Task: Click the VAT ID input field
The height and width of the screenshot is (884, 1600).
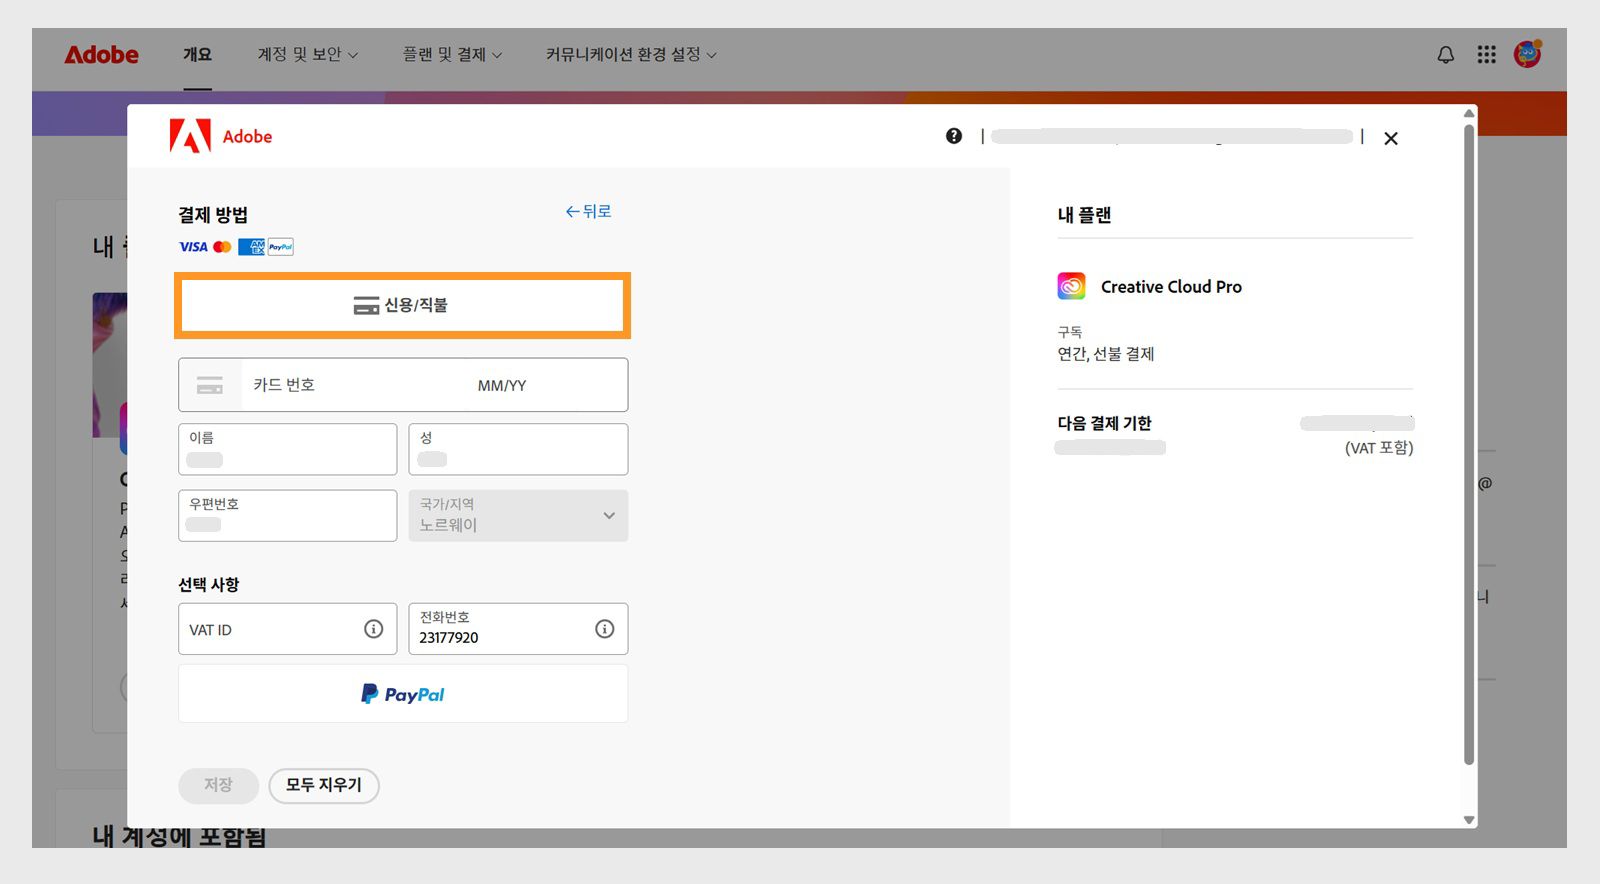Action: [287, 629]
